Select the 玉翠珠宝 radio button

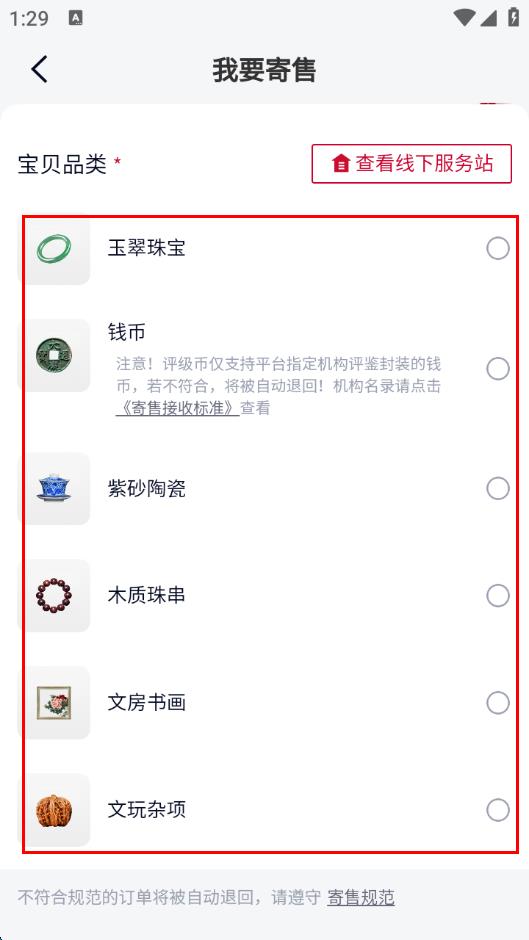[498, 248]
